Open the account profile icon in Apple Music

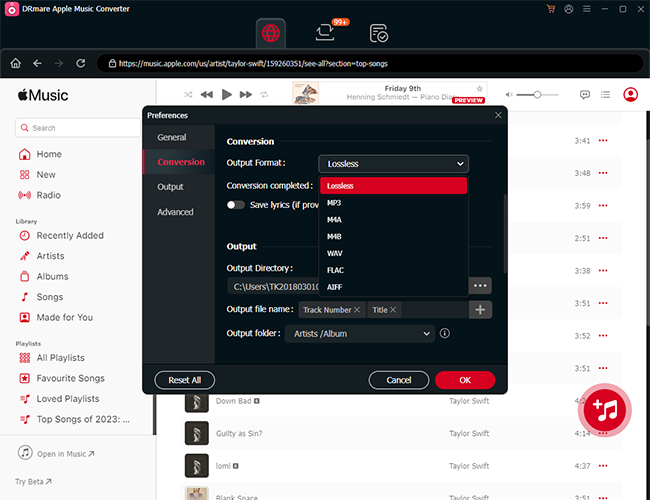coord(630,94)
